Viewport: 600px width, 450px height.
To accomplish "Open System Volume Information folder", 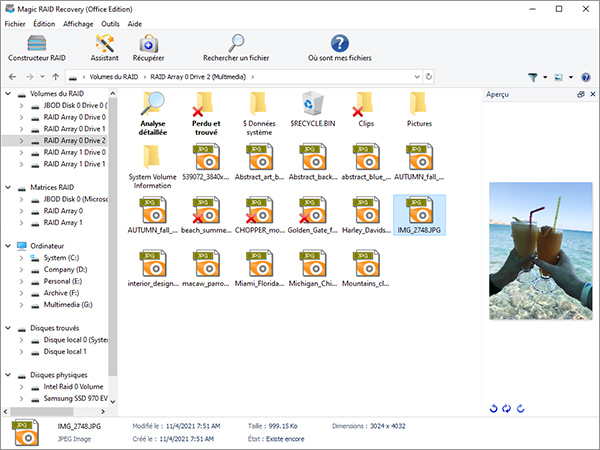I will tap(152, 167).
